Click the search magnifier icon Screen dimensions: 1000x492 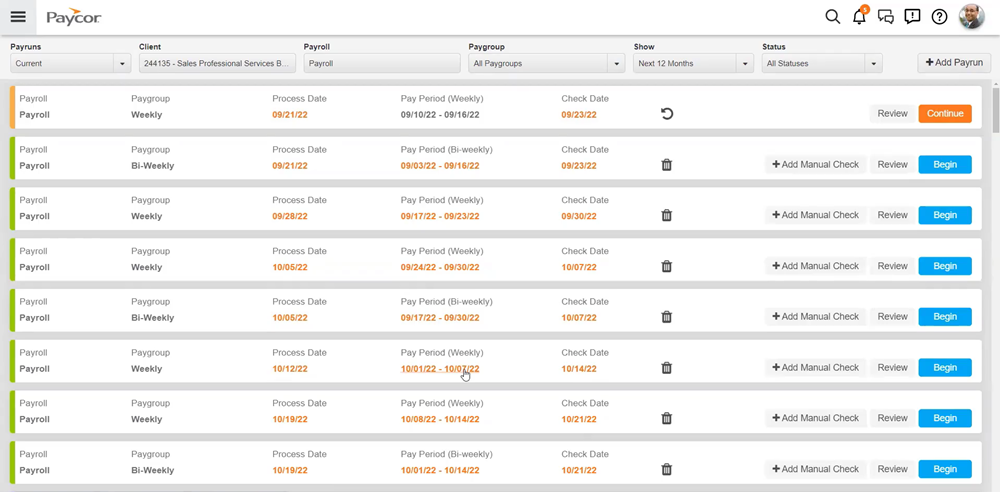click(x=832, y=17)
